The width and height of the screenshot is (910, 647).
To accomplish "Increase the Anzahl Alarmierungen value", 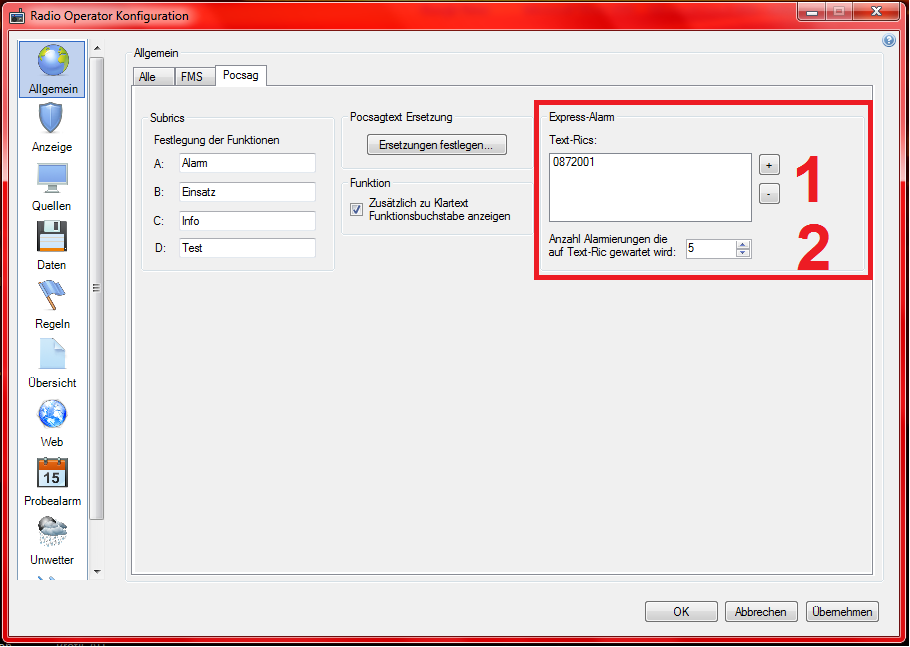I will coord(743,245).
